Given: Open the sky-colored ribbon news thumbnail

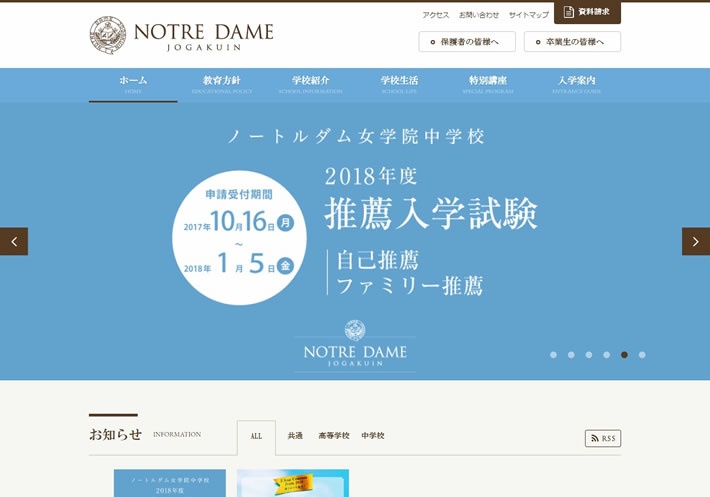Looking at the screenshot, I should point(293,483).
